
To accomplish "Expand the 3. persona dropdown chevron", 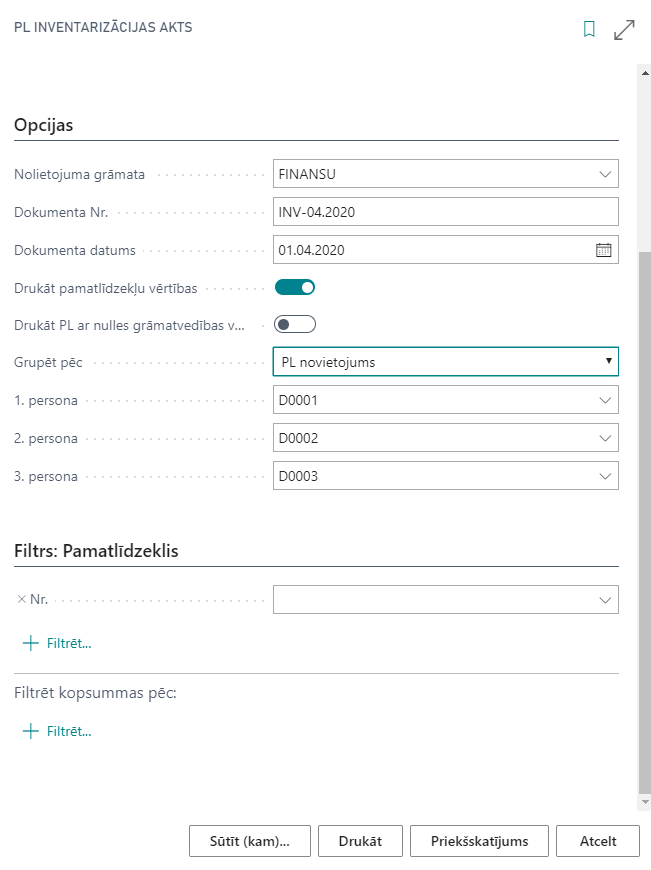I will [x=605, y=477].
